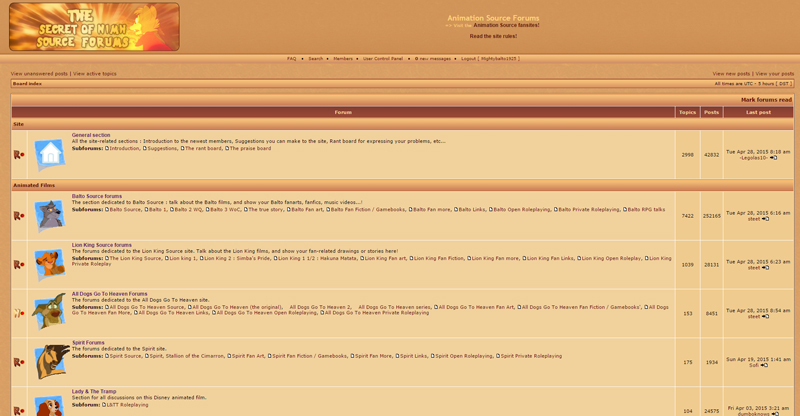The image size is (800, 416).
Task: Click the unread status icon beside Lion King forums
Action: [19, 264]
